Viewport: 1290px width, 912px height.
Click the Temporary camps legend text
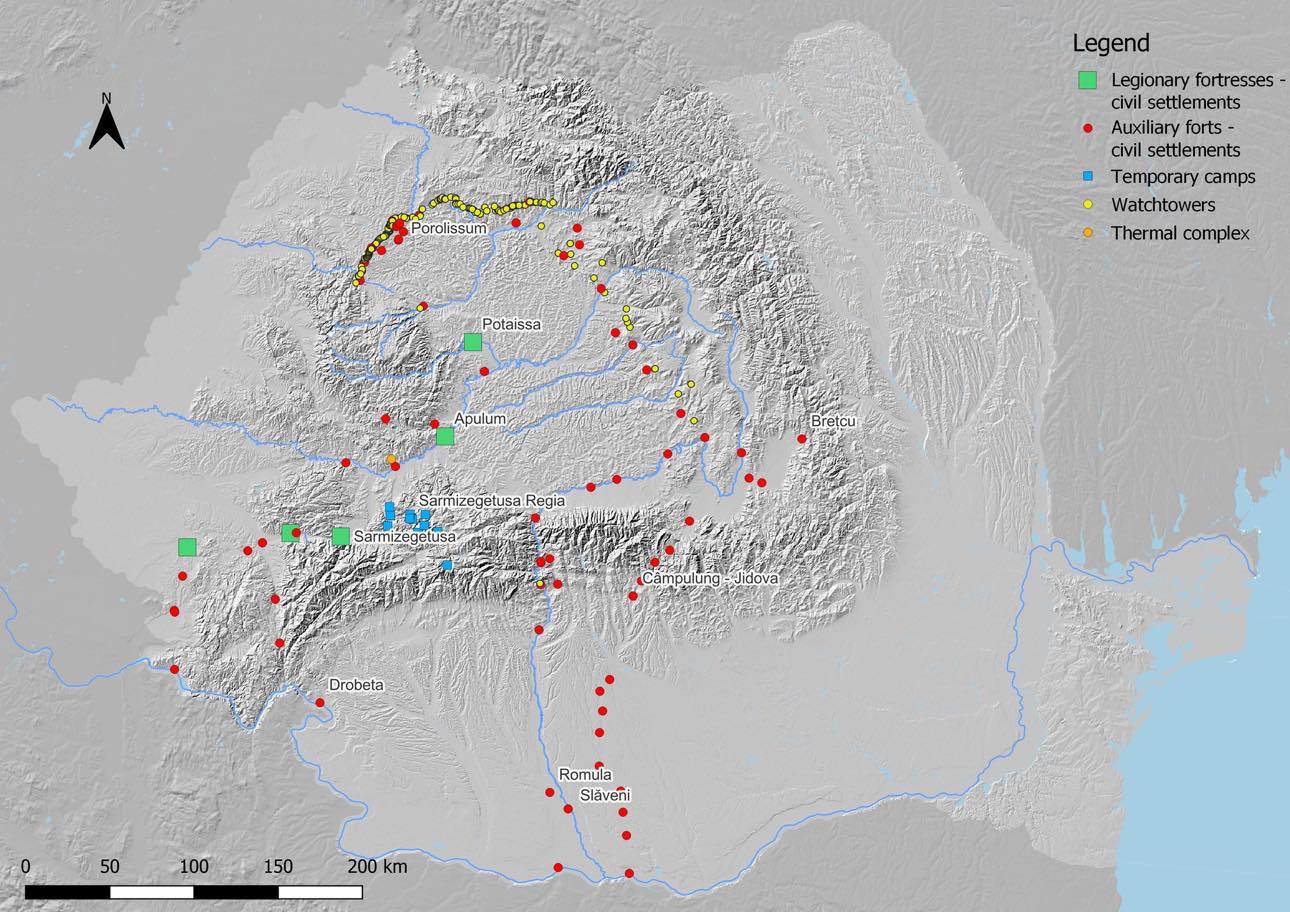pyautogui.click(x=1183, y=177)
